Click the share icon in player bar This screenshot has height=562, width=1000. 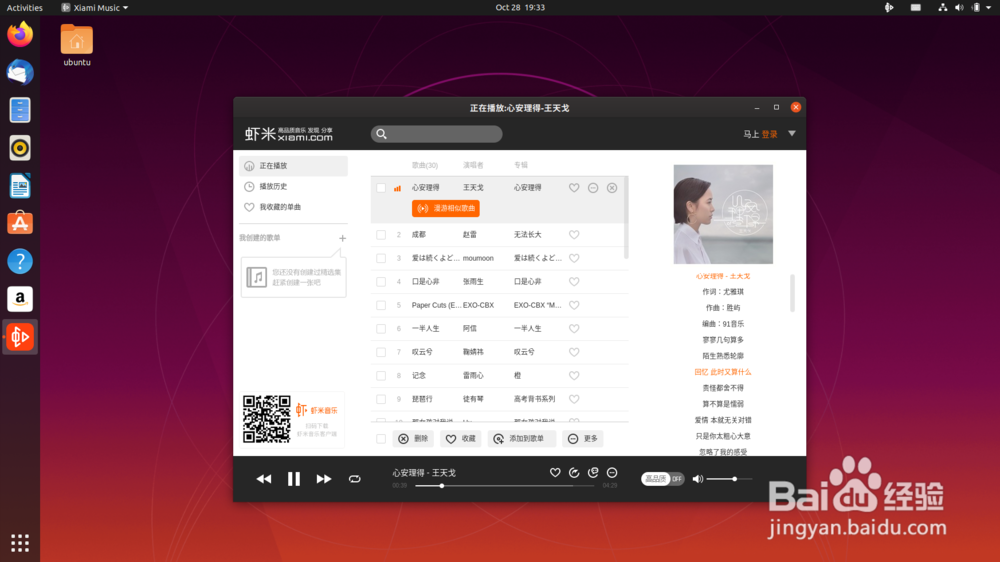tap(574, 473)
